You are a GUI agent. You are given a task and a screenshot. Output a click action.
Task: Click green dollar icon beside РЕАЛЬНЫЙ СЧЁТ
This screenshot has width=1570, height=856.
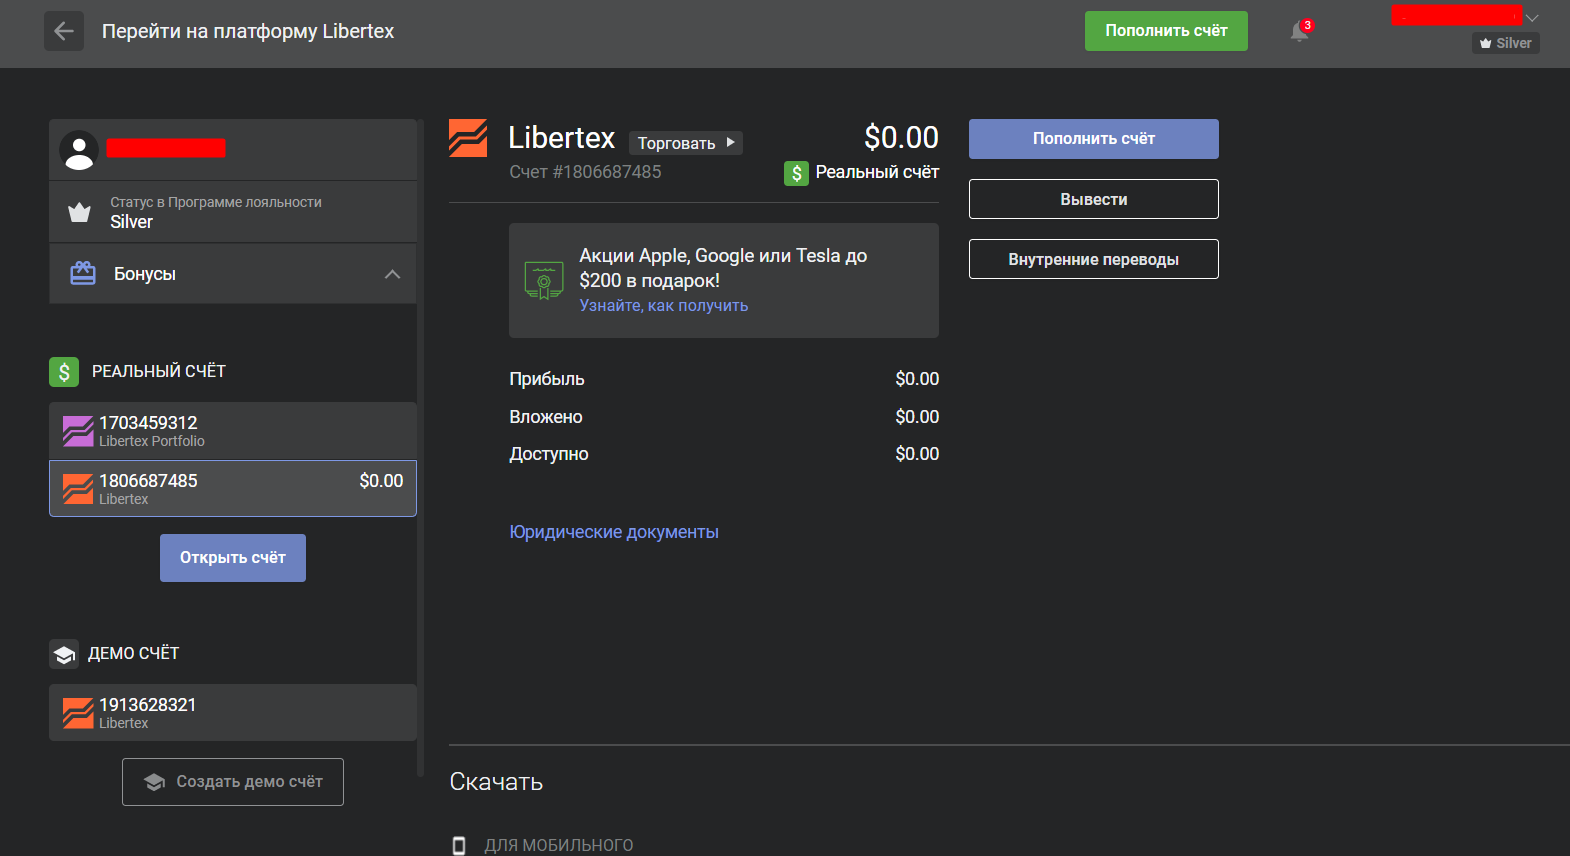pyautogui.click(x=64, y=372)
